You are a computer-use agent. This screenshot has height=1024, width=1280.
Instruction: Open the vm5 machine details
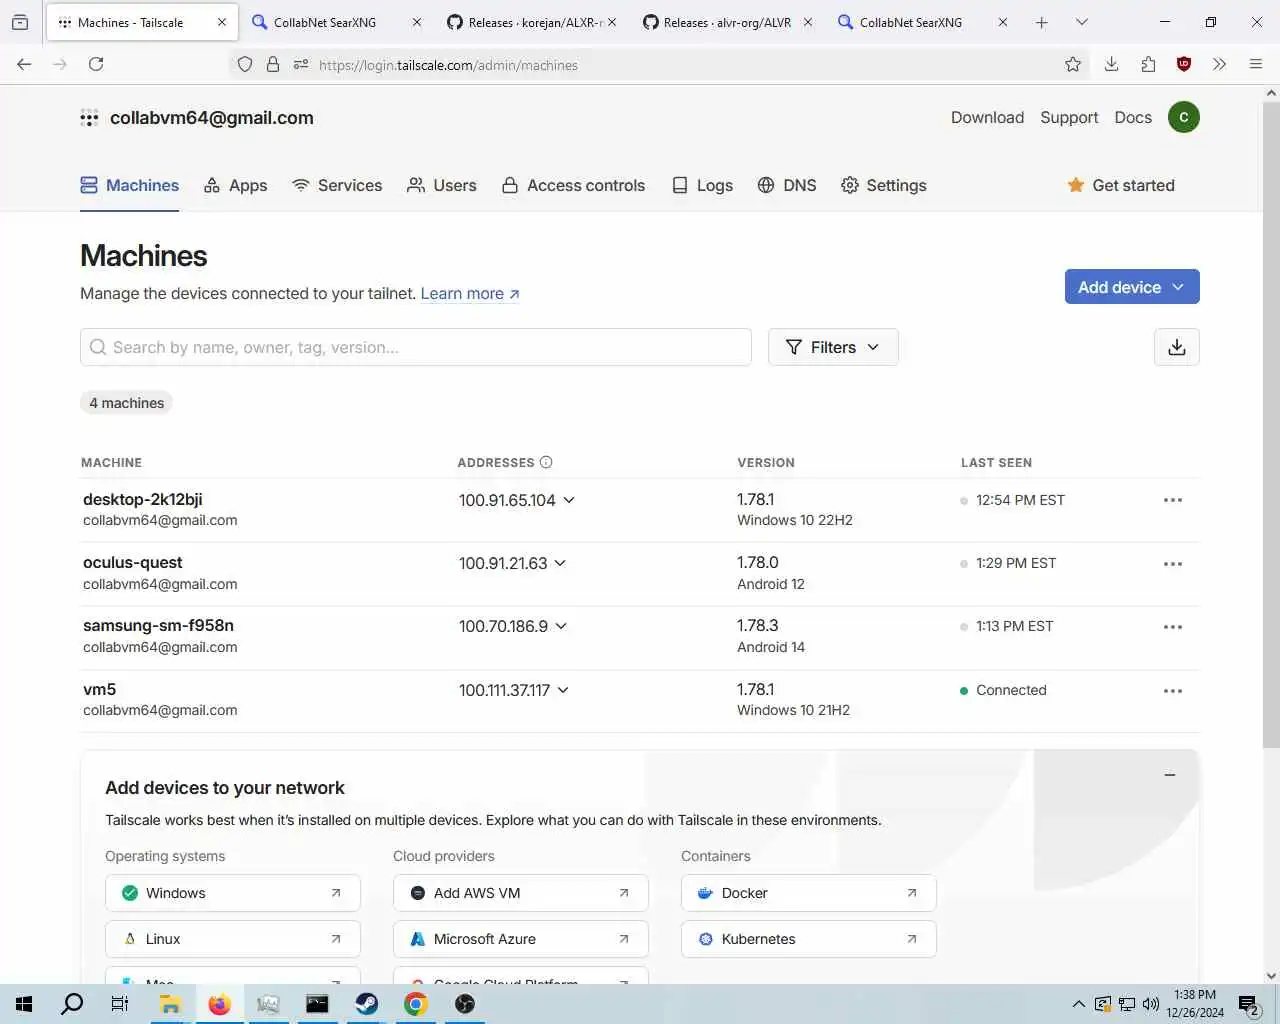(99, 689)
